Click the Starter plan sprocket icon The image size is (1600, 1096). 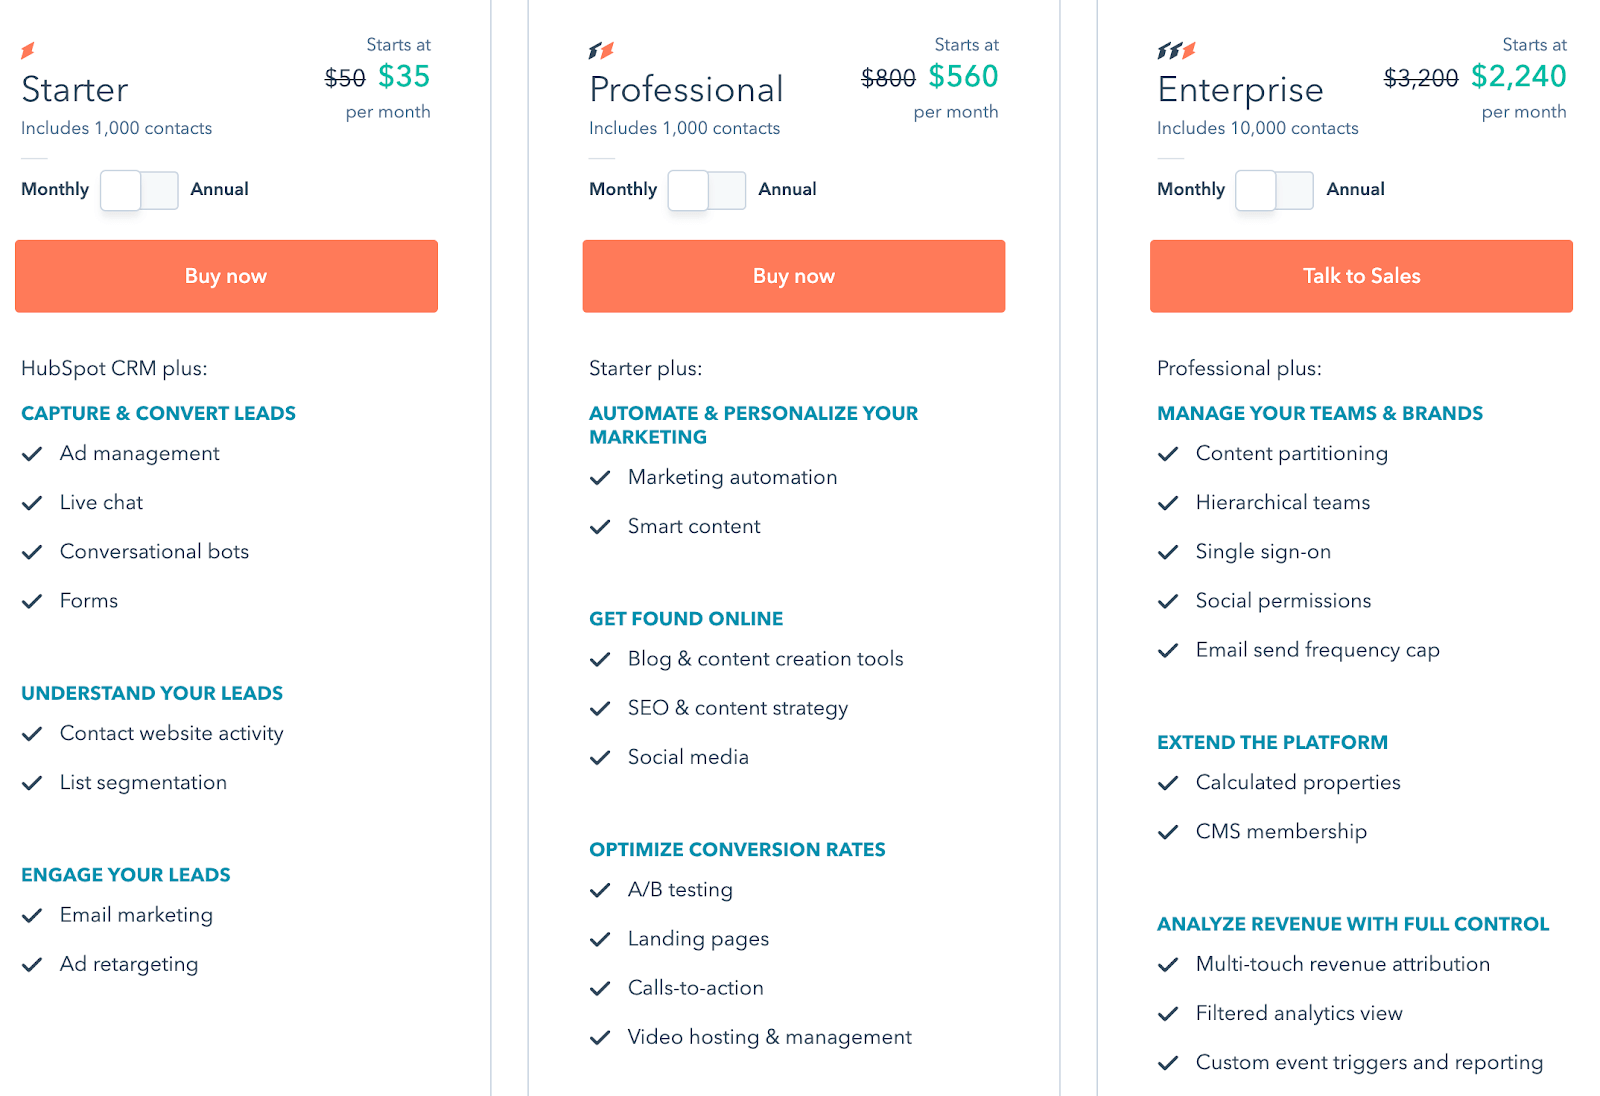tap(28, 50)
